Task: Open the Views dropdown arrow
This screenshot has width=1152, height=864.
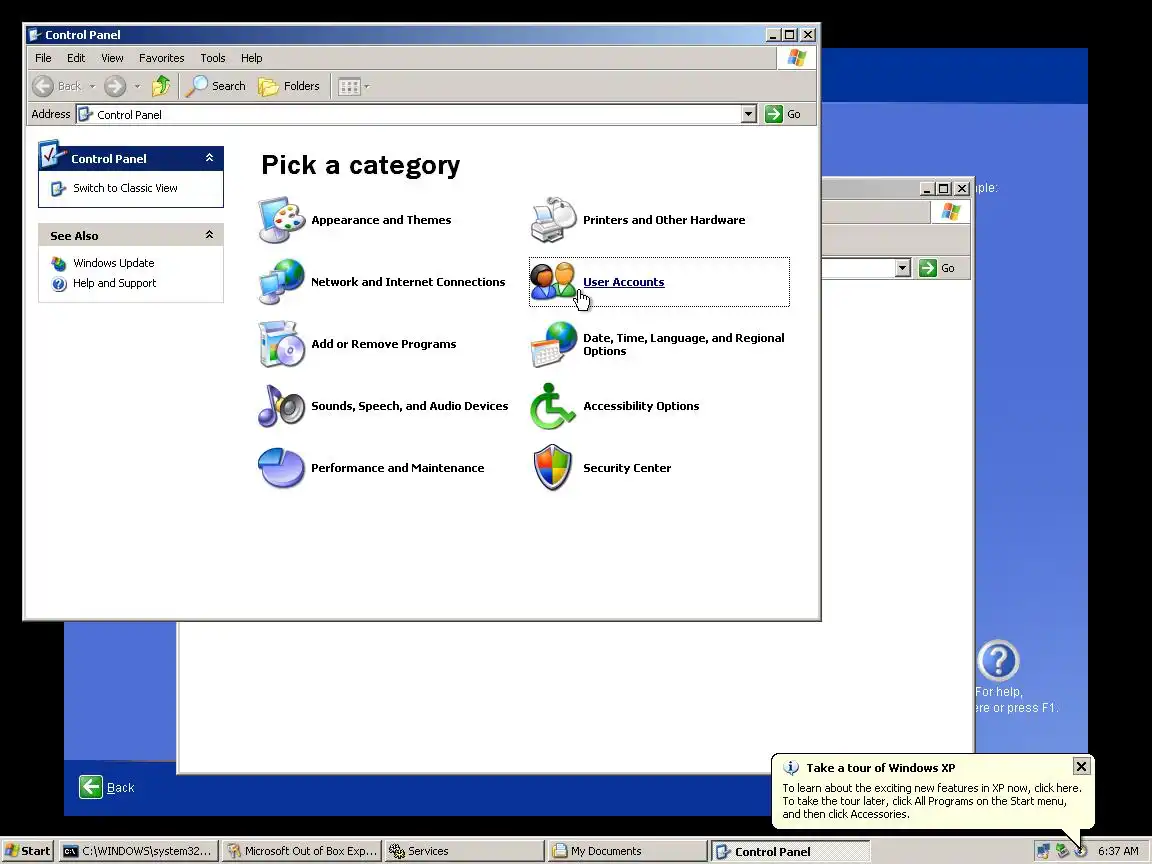Action: pyautogui.click(x=367, y=87)
